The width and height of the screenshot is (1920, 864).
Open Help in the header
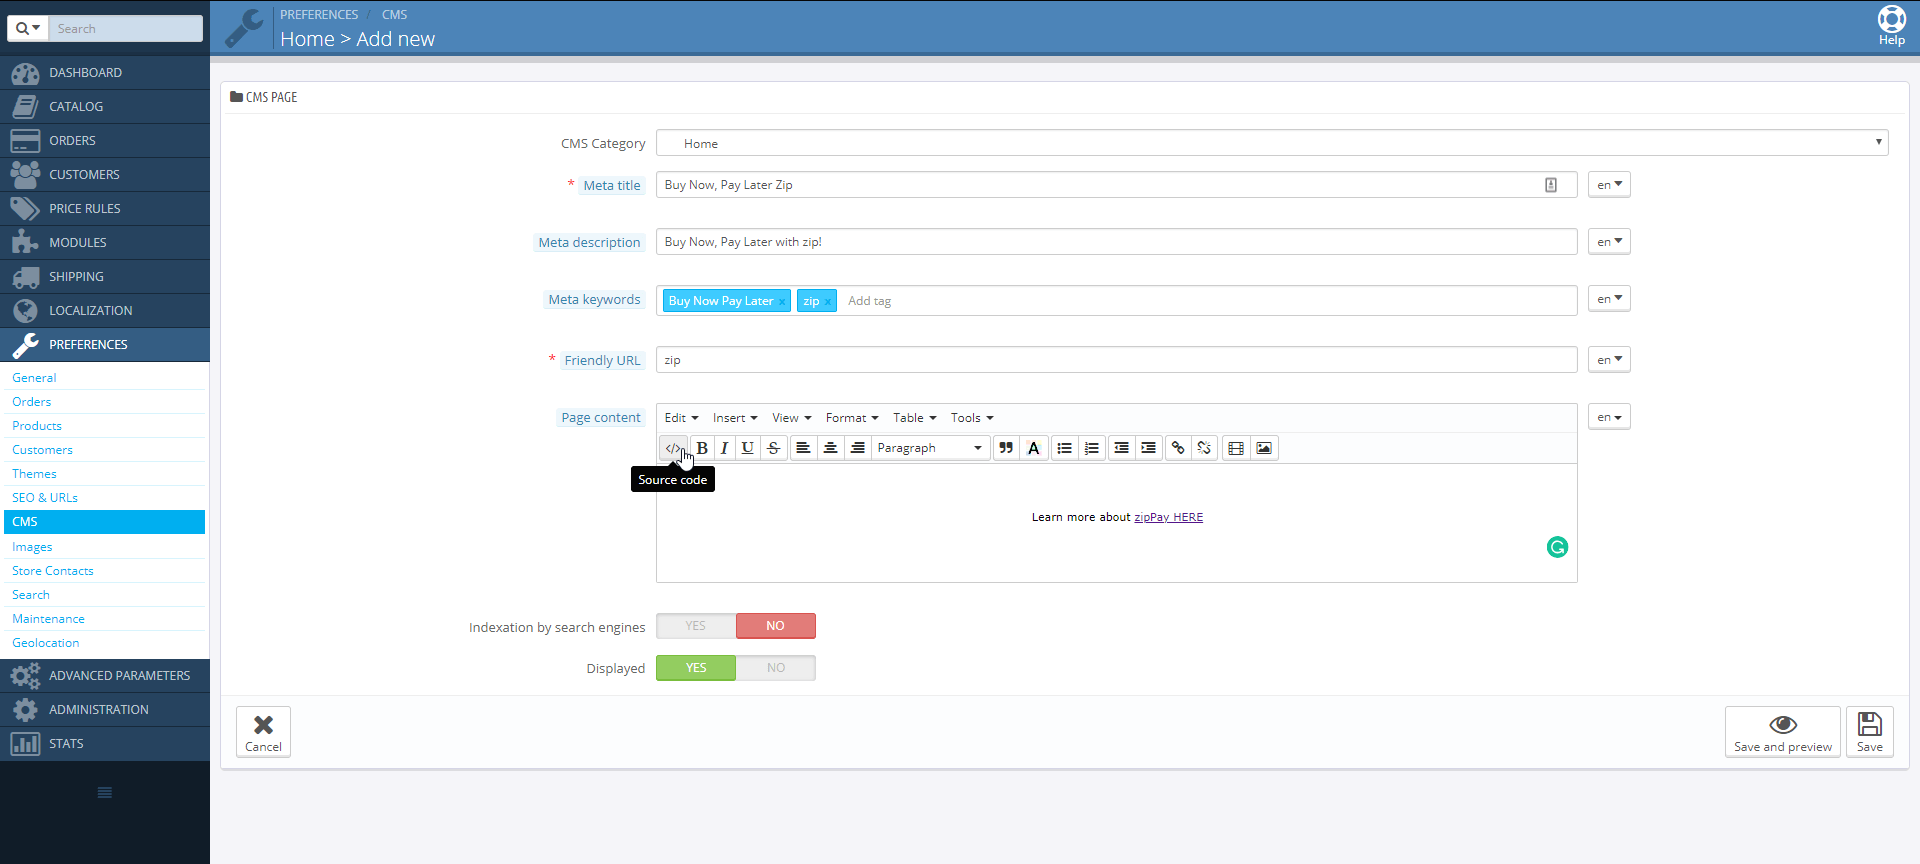click(x=1891, y=26)
